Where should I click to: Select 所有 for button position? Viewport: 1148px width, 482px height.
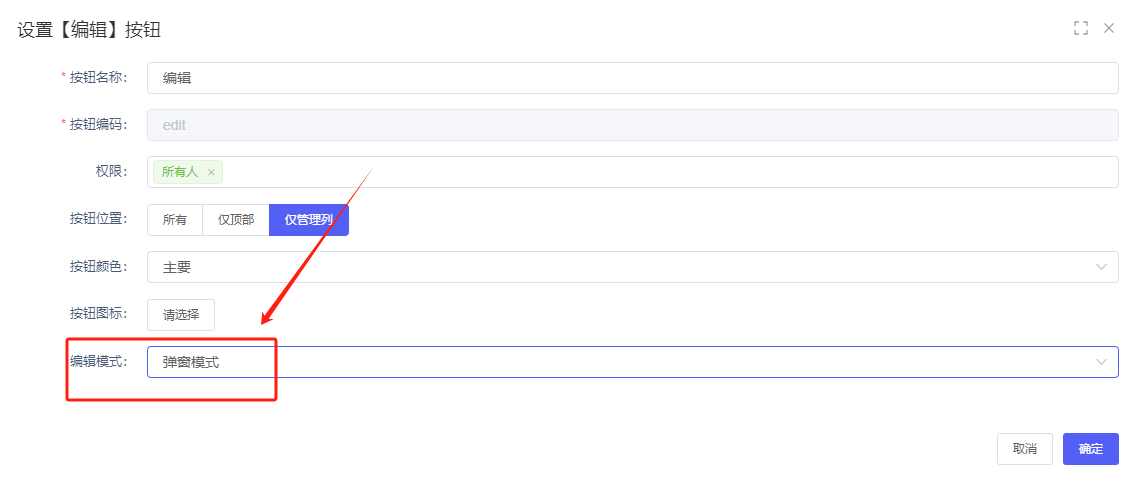pyautogui.click(x=175, y=220)
